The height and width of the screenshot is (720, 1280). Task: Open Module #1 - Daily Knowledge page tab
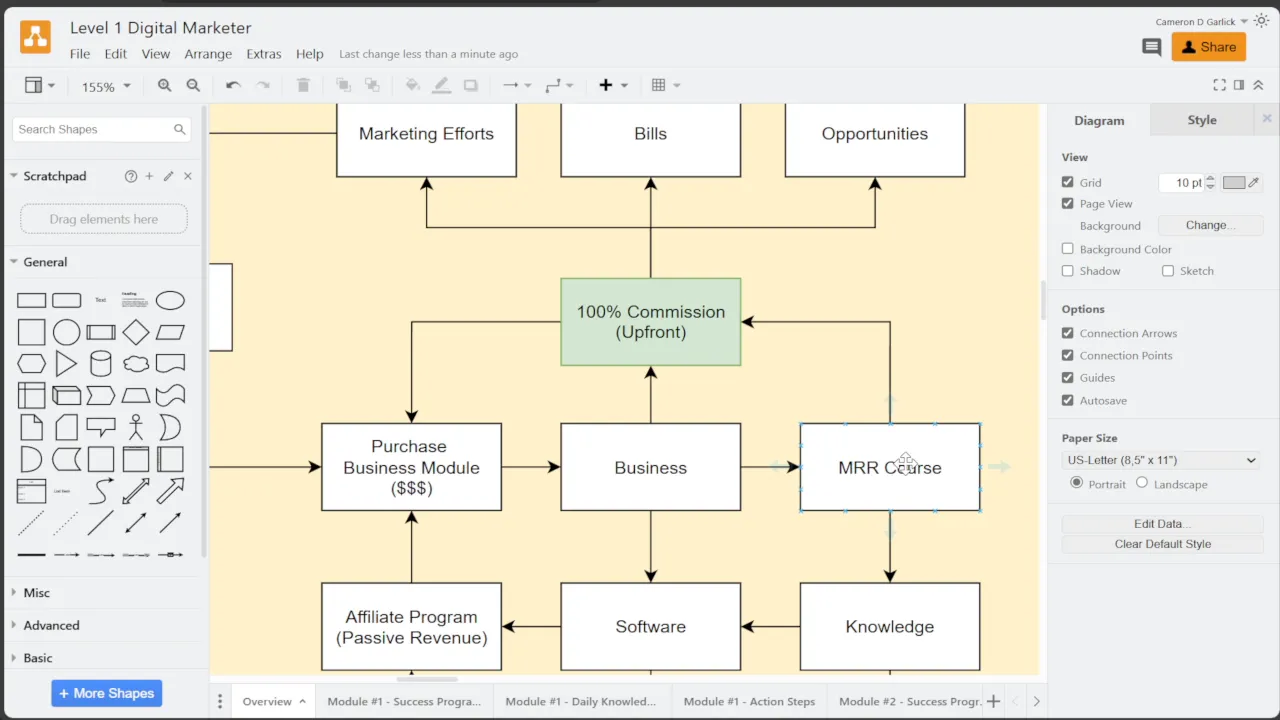pyautogui.click(x=581, y=701)
